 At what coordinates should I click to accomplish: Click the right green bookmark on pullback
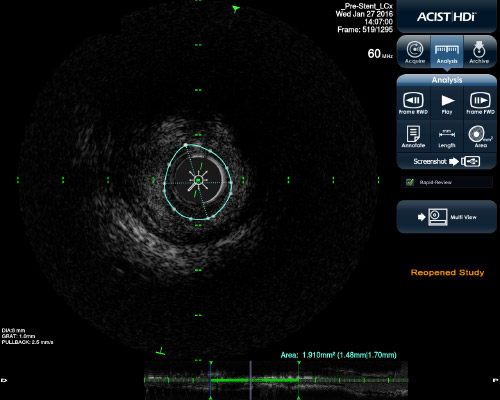point(299,380)
